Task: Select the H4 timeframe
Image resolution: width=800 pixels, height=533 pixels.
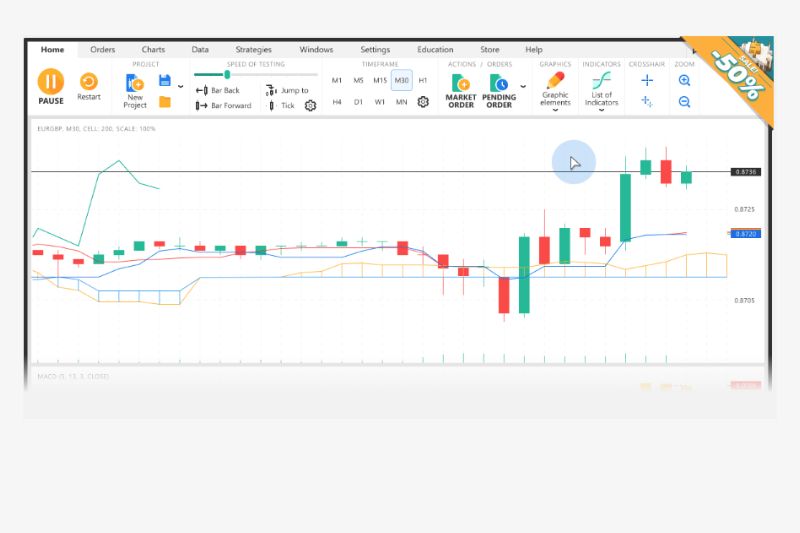Action: pyautogui.click(x=337, y=102)
